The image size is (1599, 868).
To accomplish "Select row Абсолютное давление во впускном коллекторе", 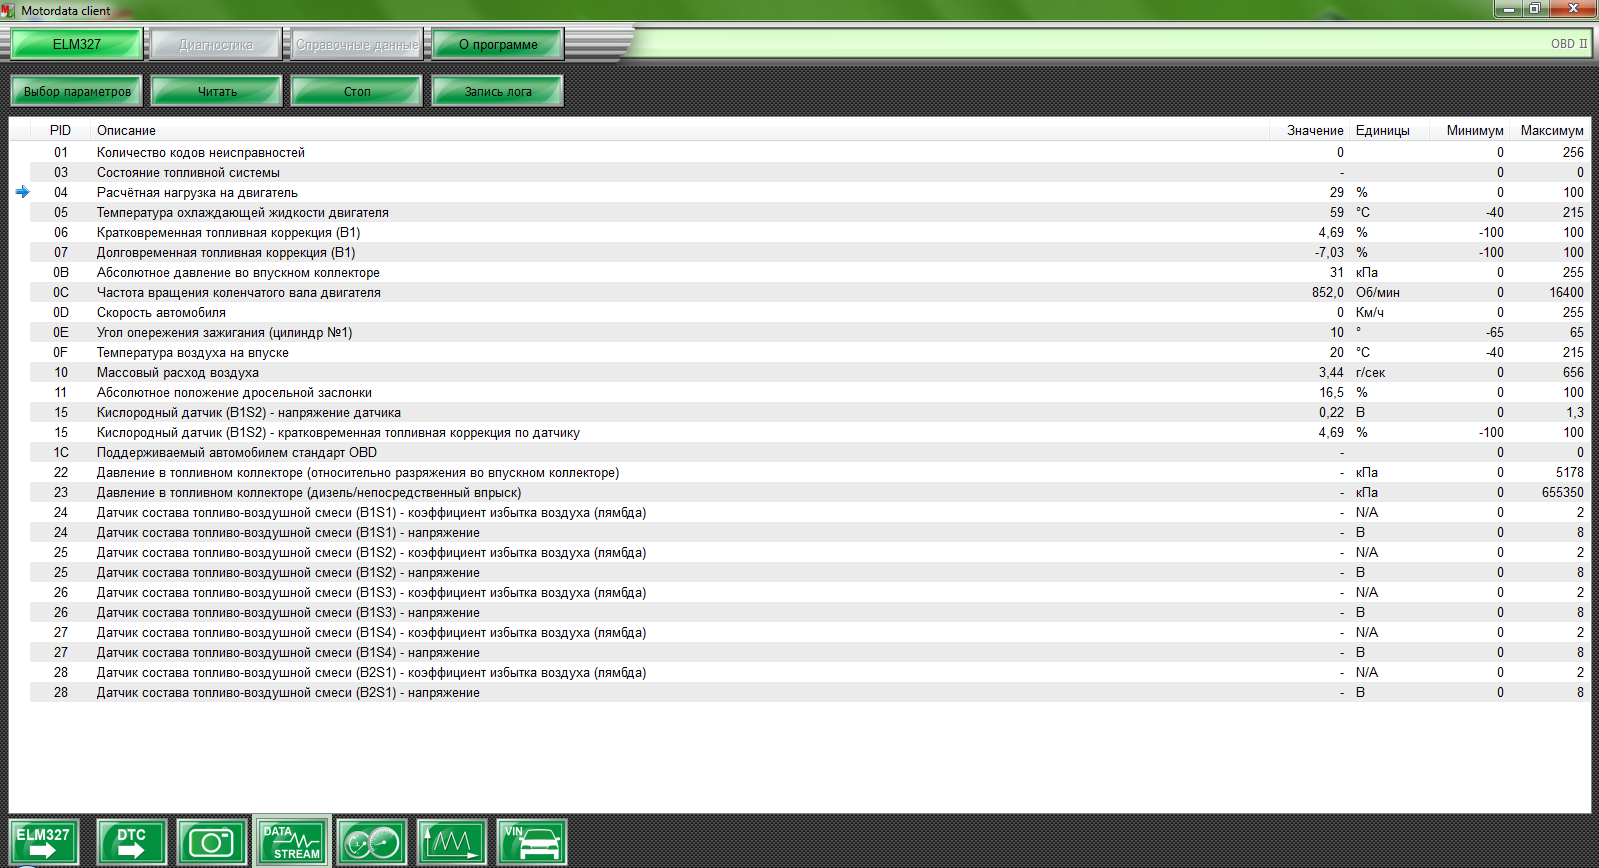I will pyautogui.click(x=810, y=272).
